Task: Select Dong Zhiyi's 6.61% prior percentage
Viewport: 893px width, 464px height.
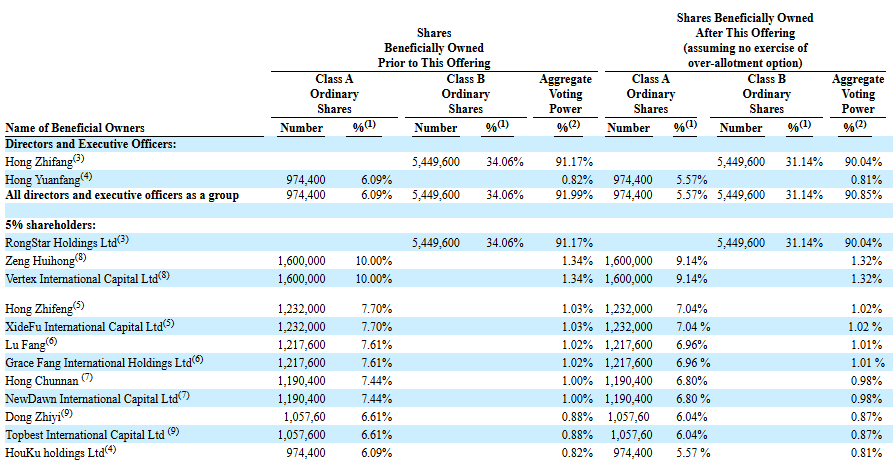Action: pos(376,417)
